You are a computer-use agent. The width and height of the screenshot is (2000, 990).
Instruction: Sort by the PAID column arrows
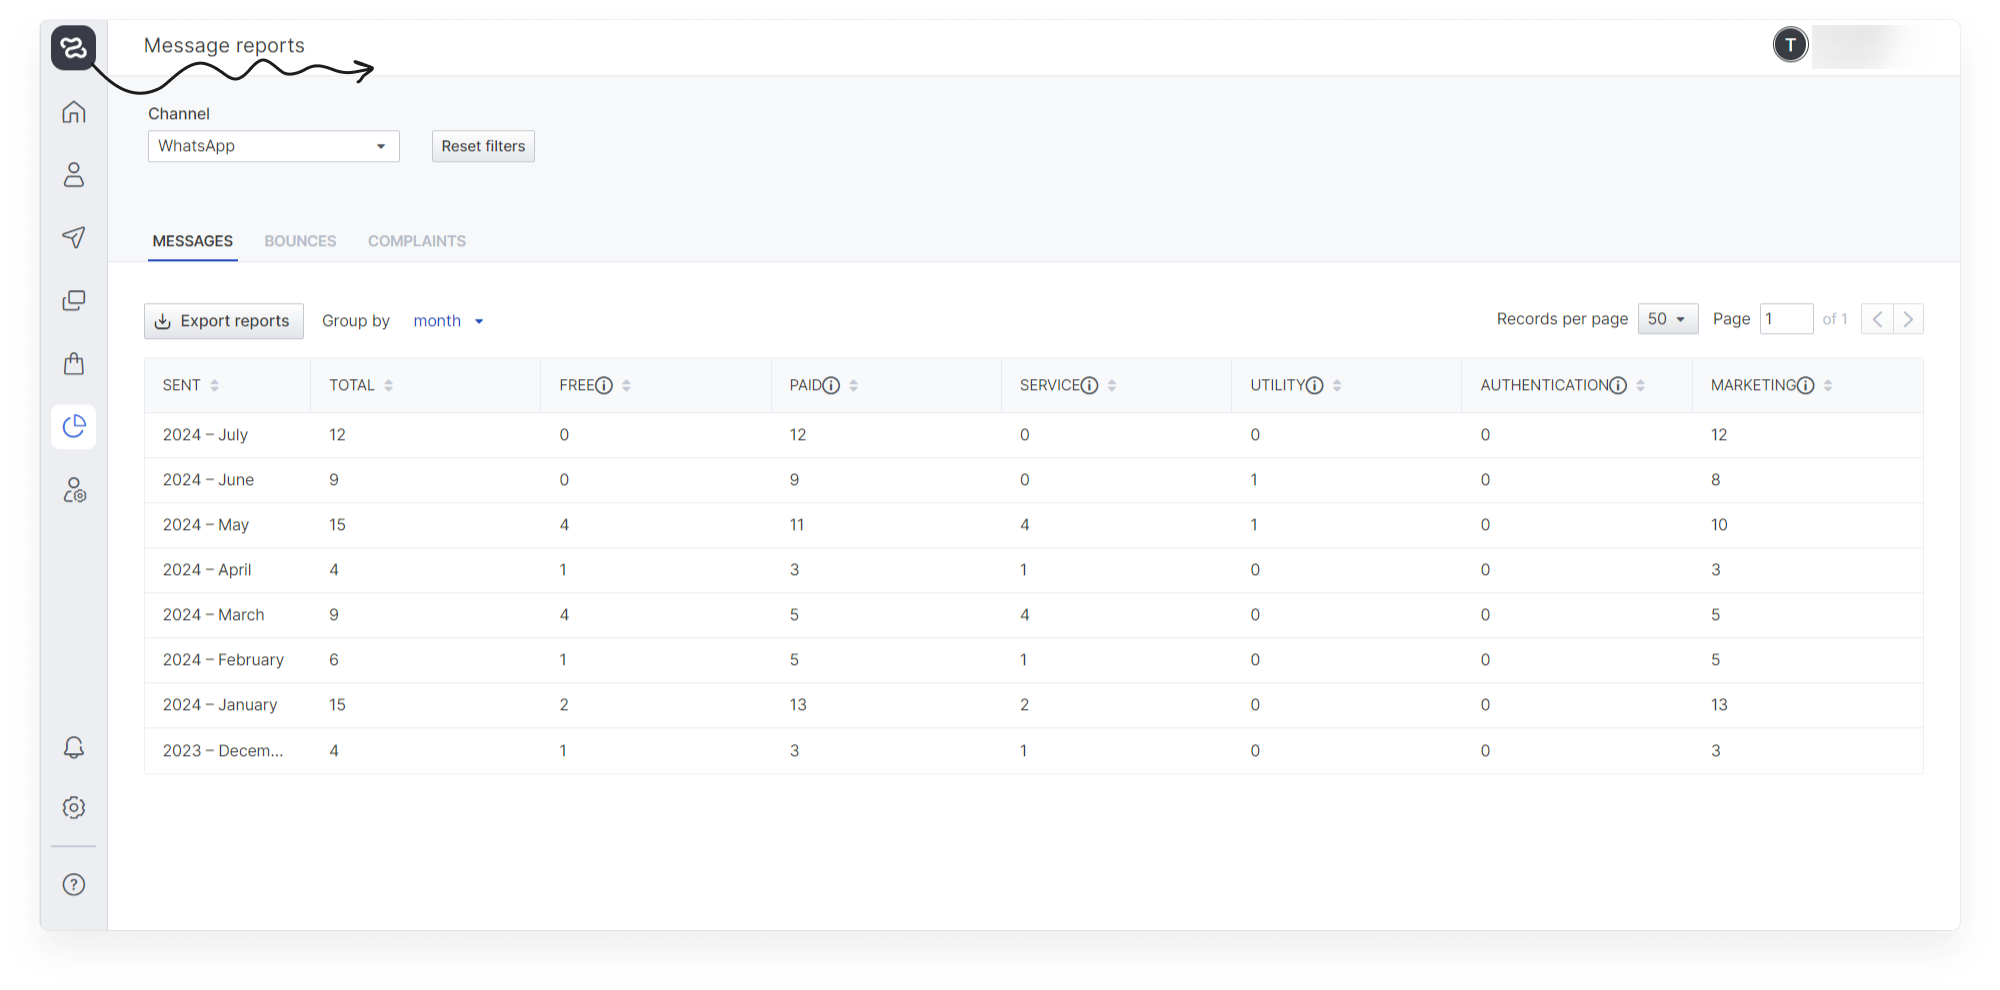[x=853, y=385]
